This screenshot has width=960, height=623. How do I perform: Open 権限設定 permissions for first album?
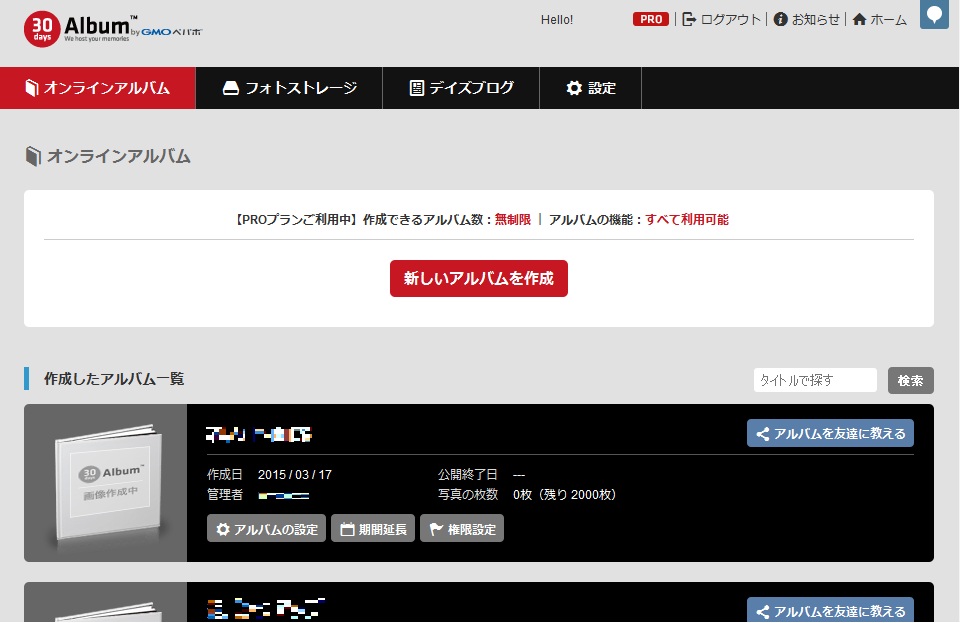coord(462,529)
